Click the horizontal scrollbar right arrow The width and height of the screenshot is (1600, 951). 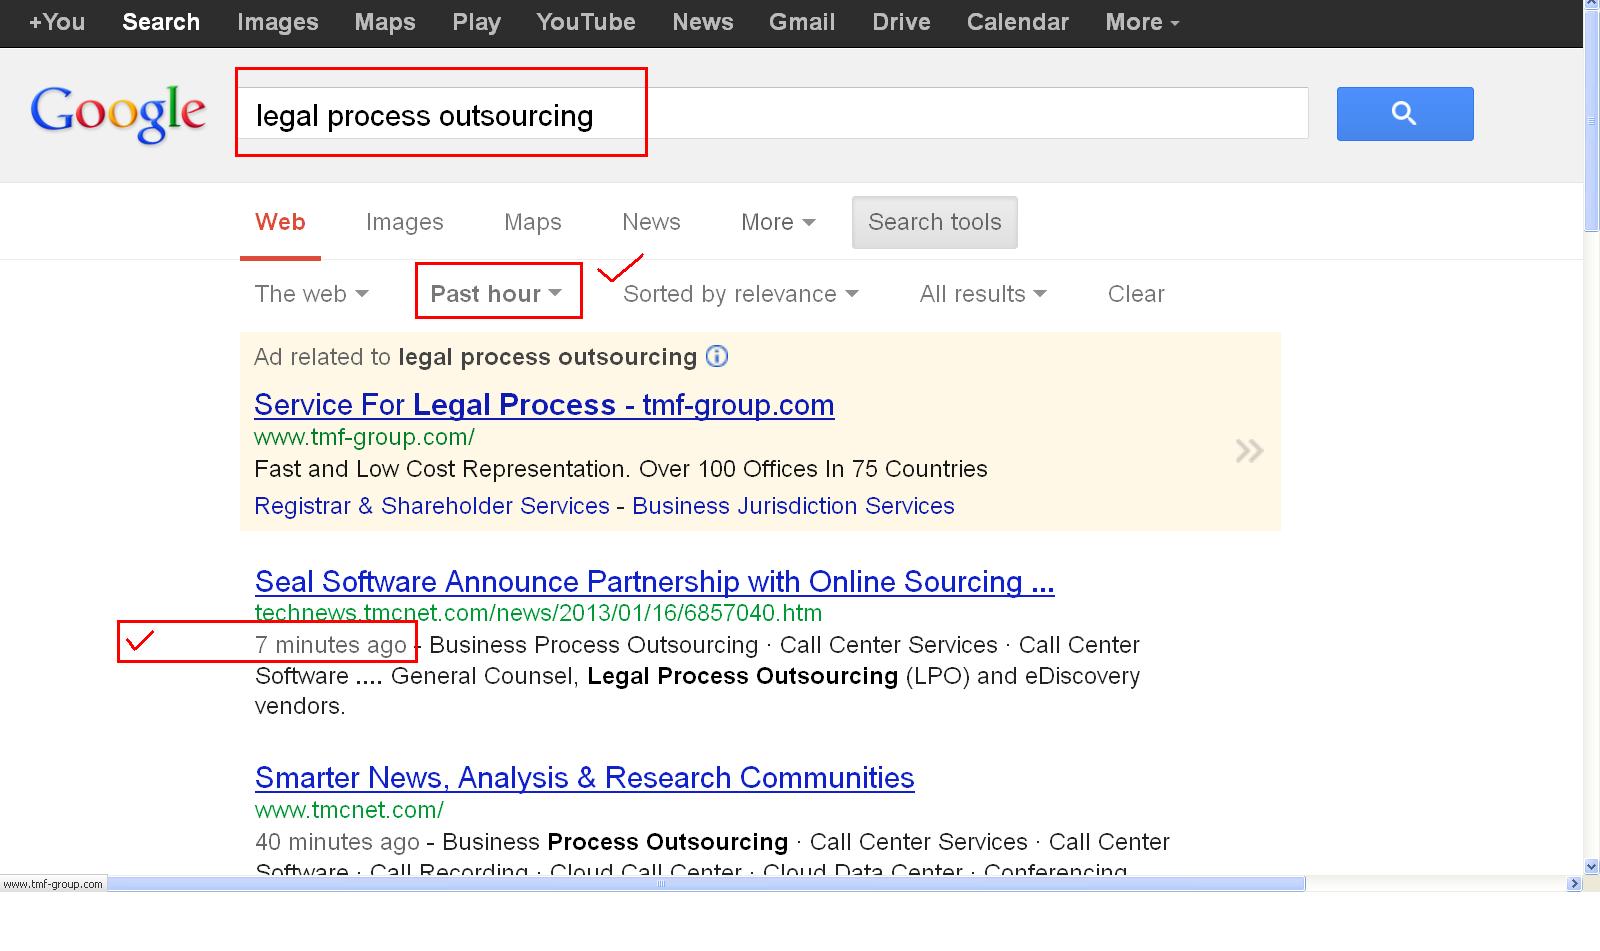[1574, 884]
